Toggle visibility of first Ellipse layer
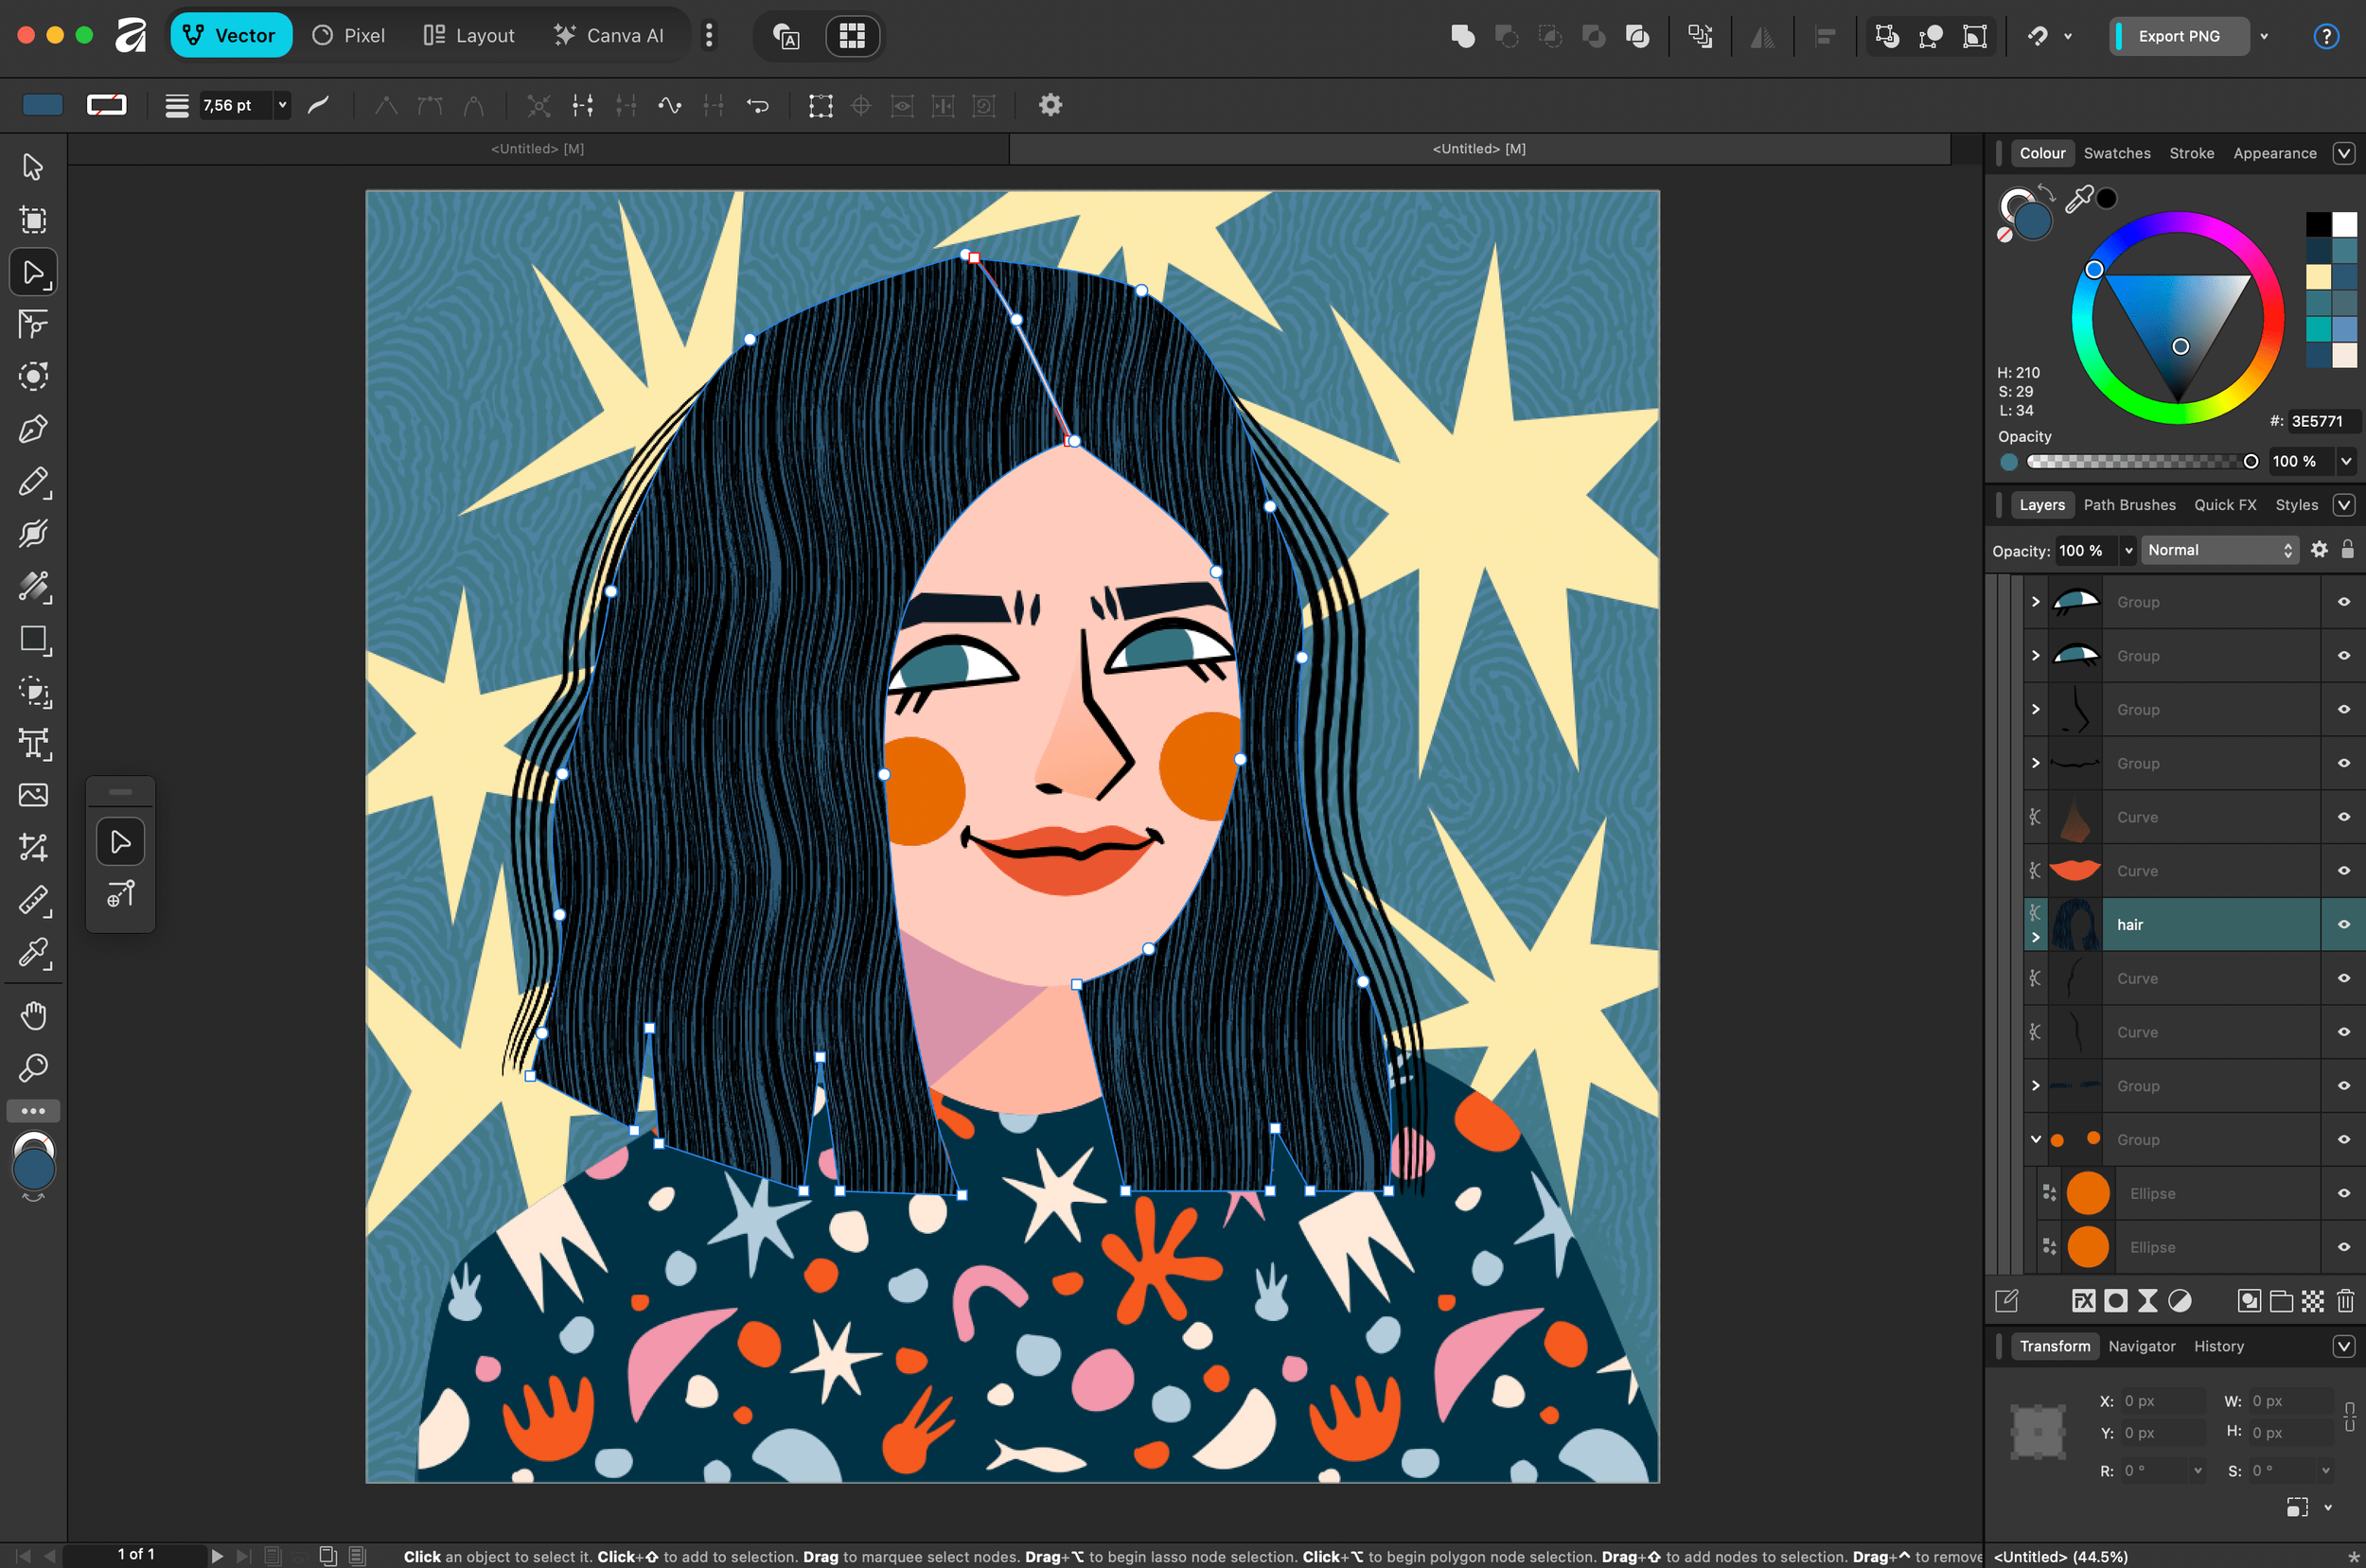2366x1568 pixels. 2343,1193
